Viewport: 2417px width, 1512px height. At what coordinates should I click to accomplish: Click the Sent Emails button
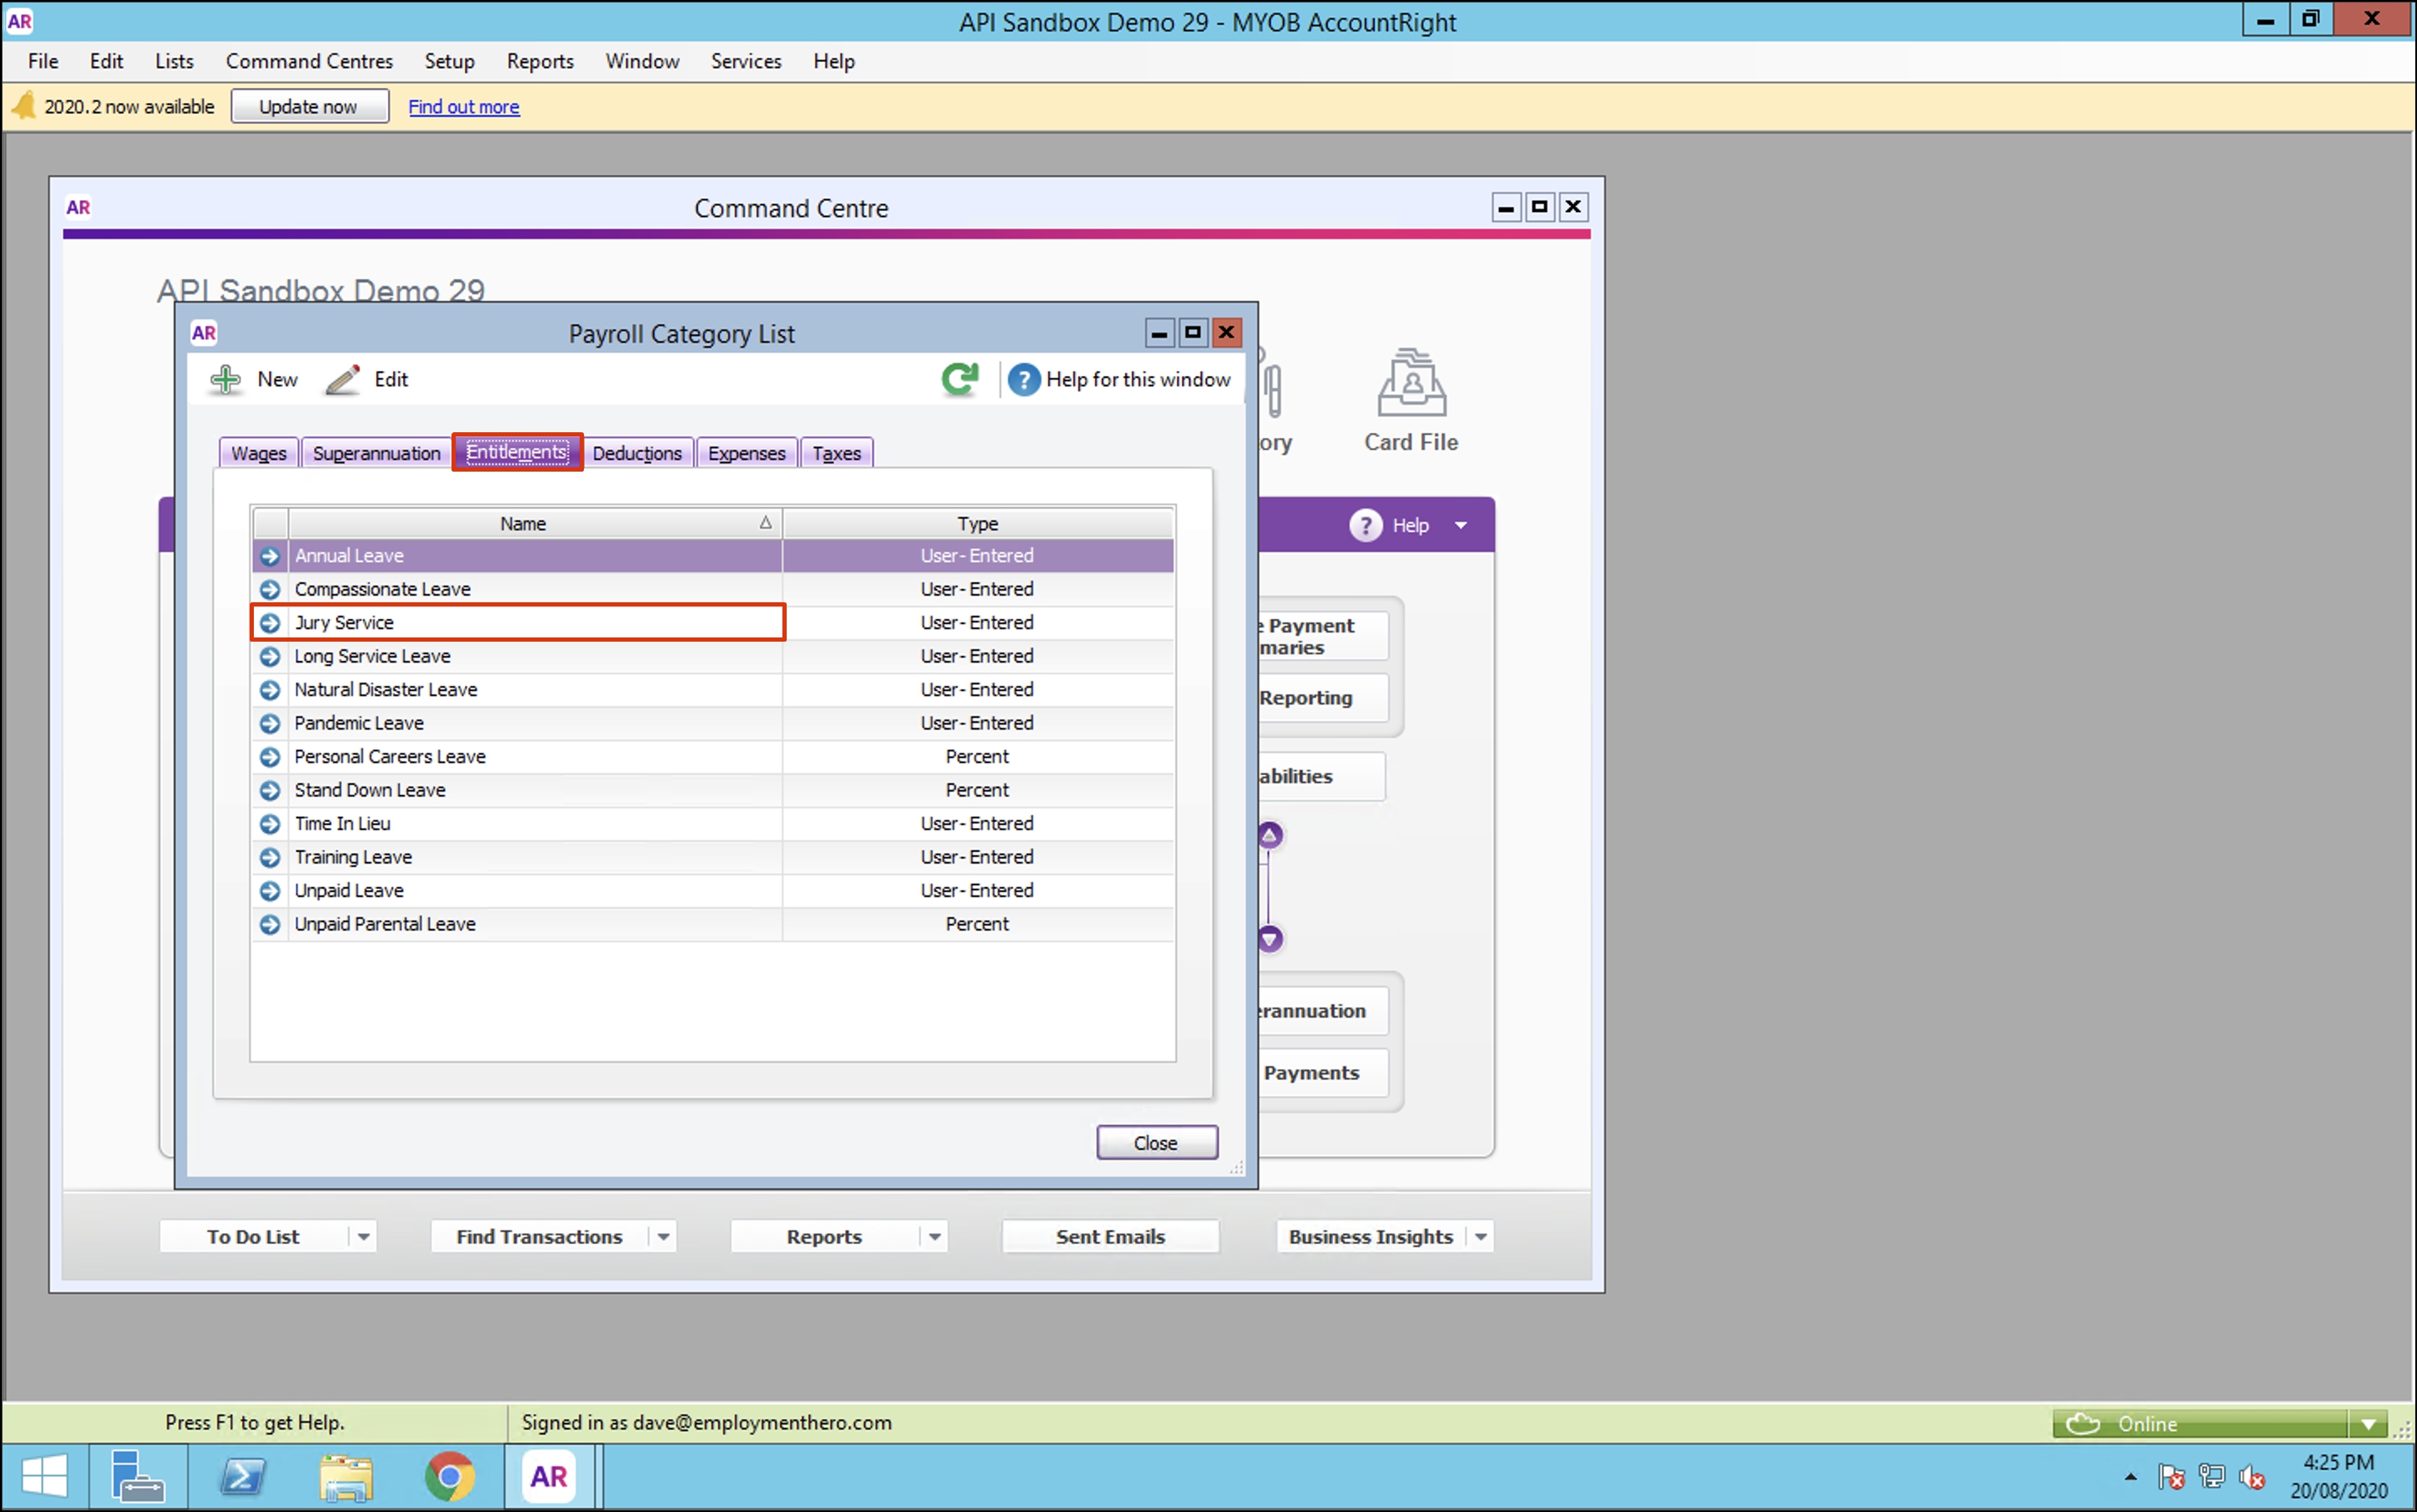point(1110,1237)
